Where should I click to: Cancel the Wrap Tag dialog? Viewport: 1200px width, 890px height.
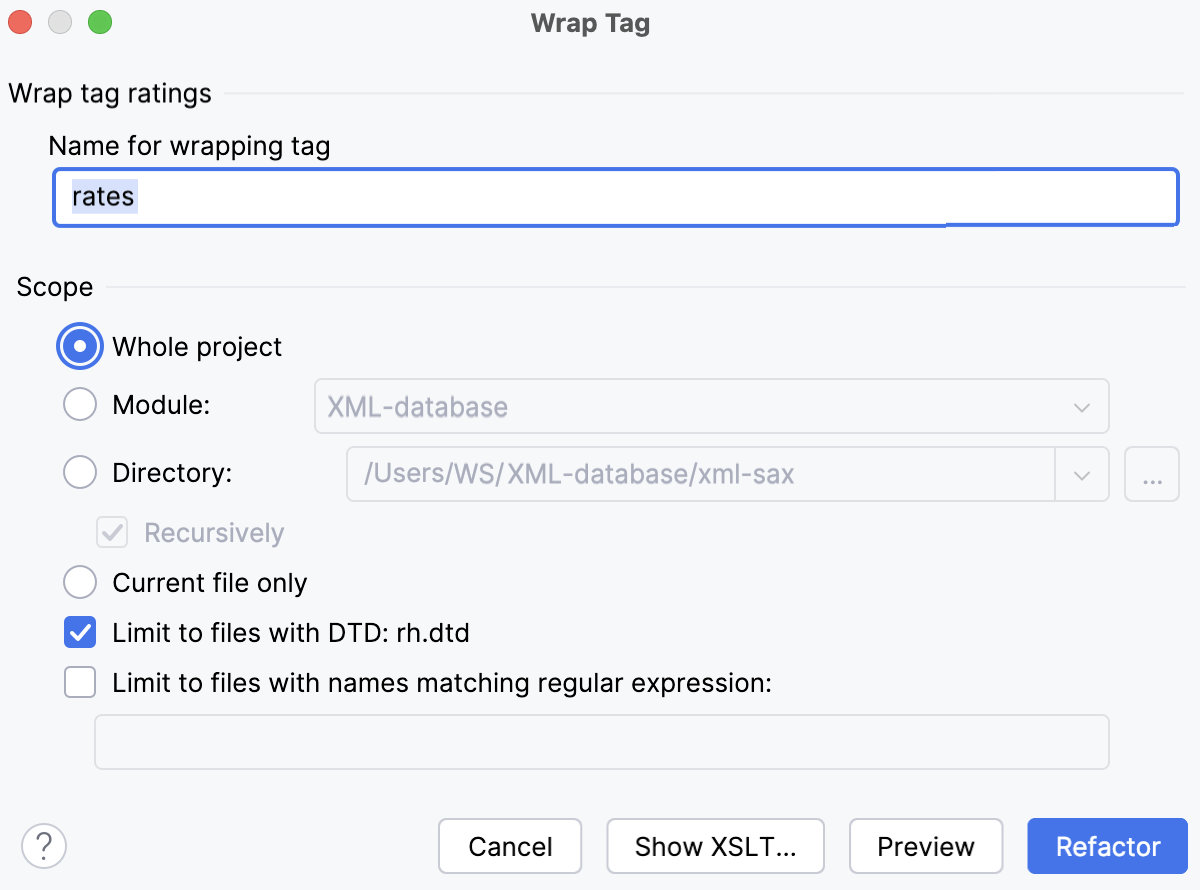coord(510,846)
